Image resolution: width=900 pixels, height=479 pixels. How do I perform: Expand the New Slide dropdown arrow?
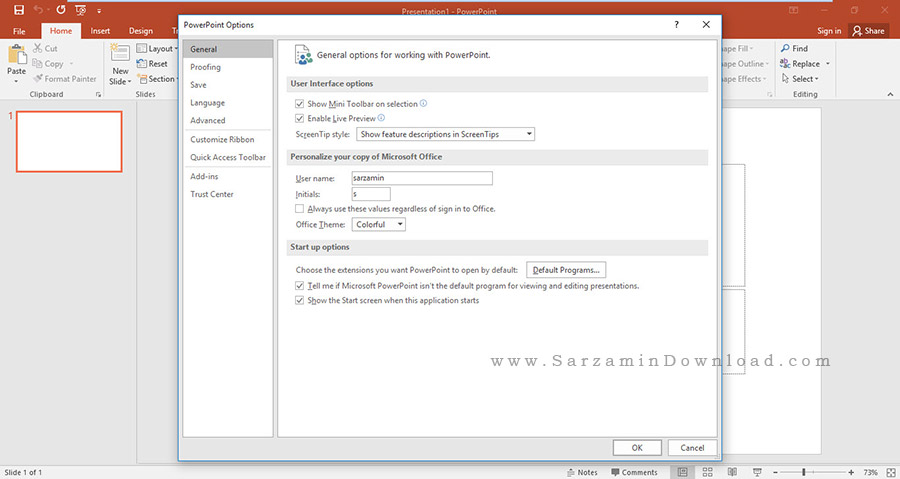coord(130,81)
